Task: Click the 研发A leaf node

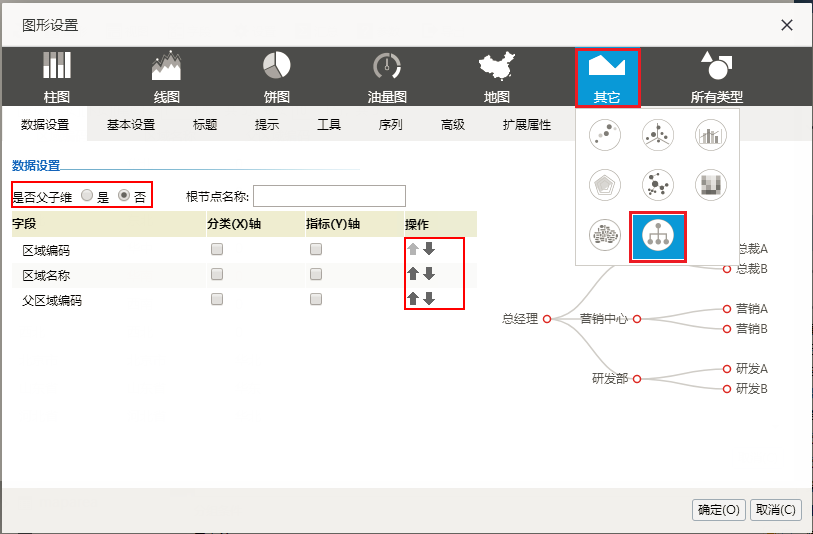Action: [727, 369]
